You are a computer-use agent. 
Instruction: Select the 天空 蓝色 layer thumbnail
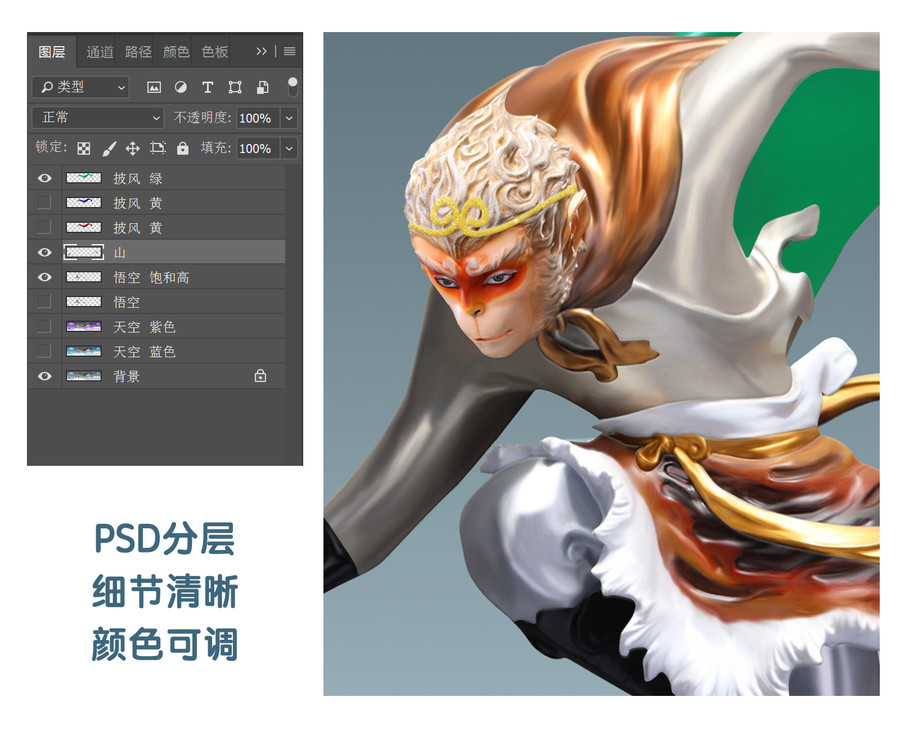coord(84,351)
